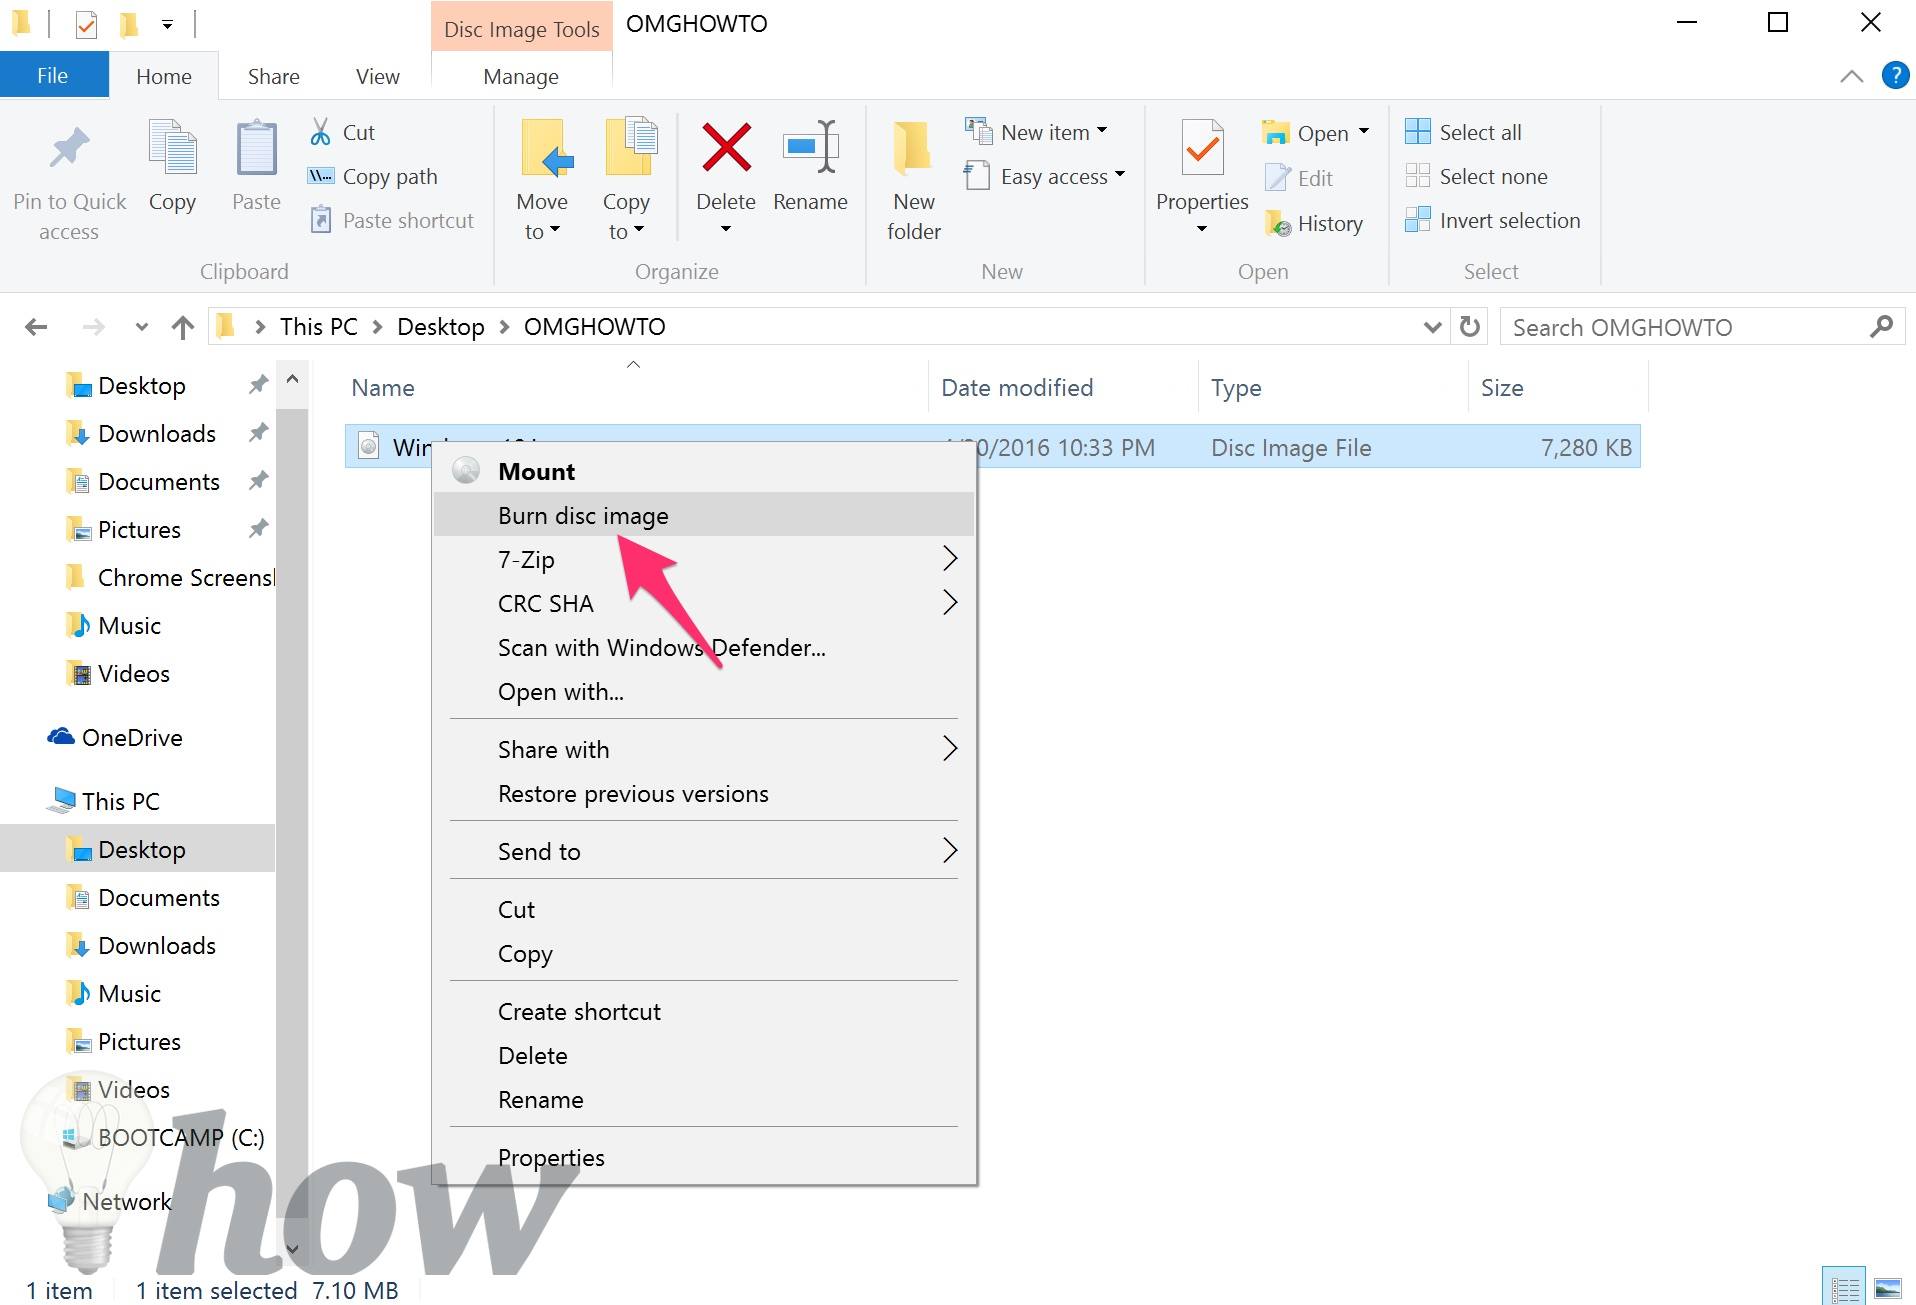
Task: Choose Mount in context menu
Action: tap(704, 471)
